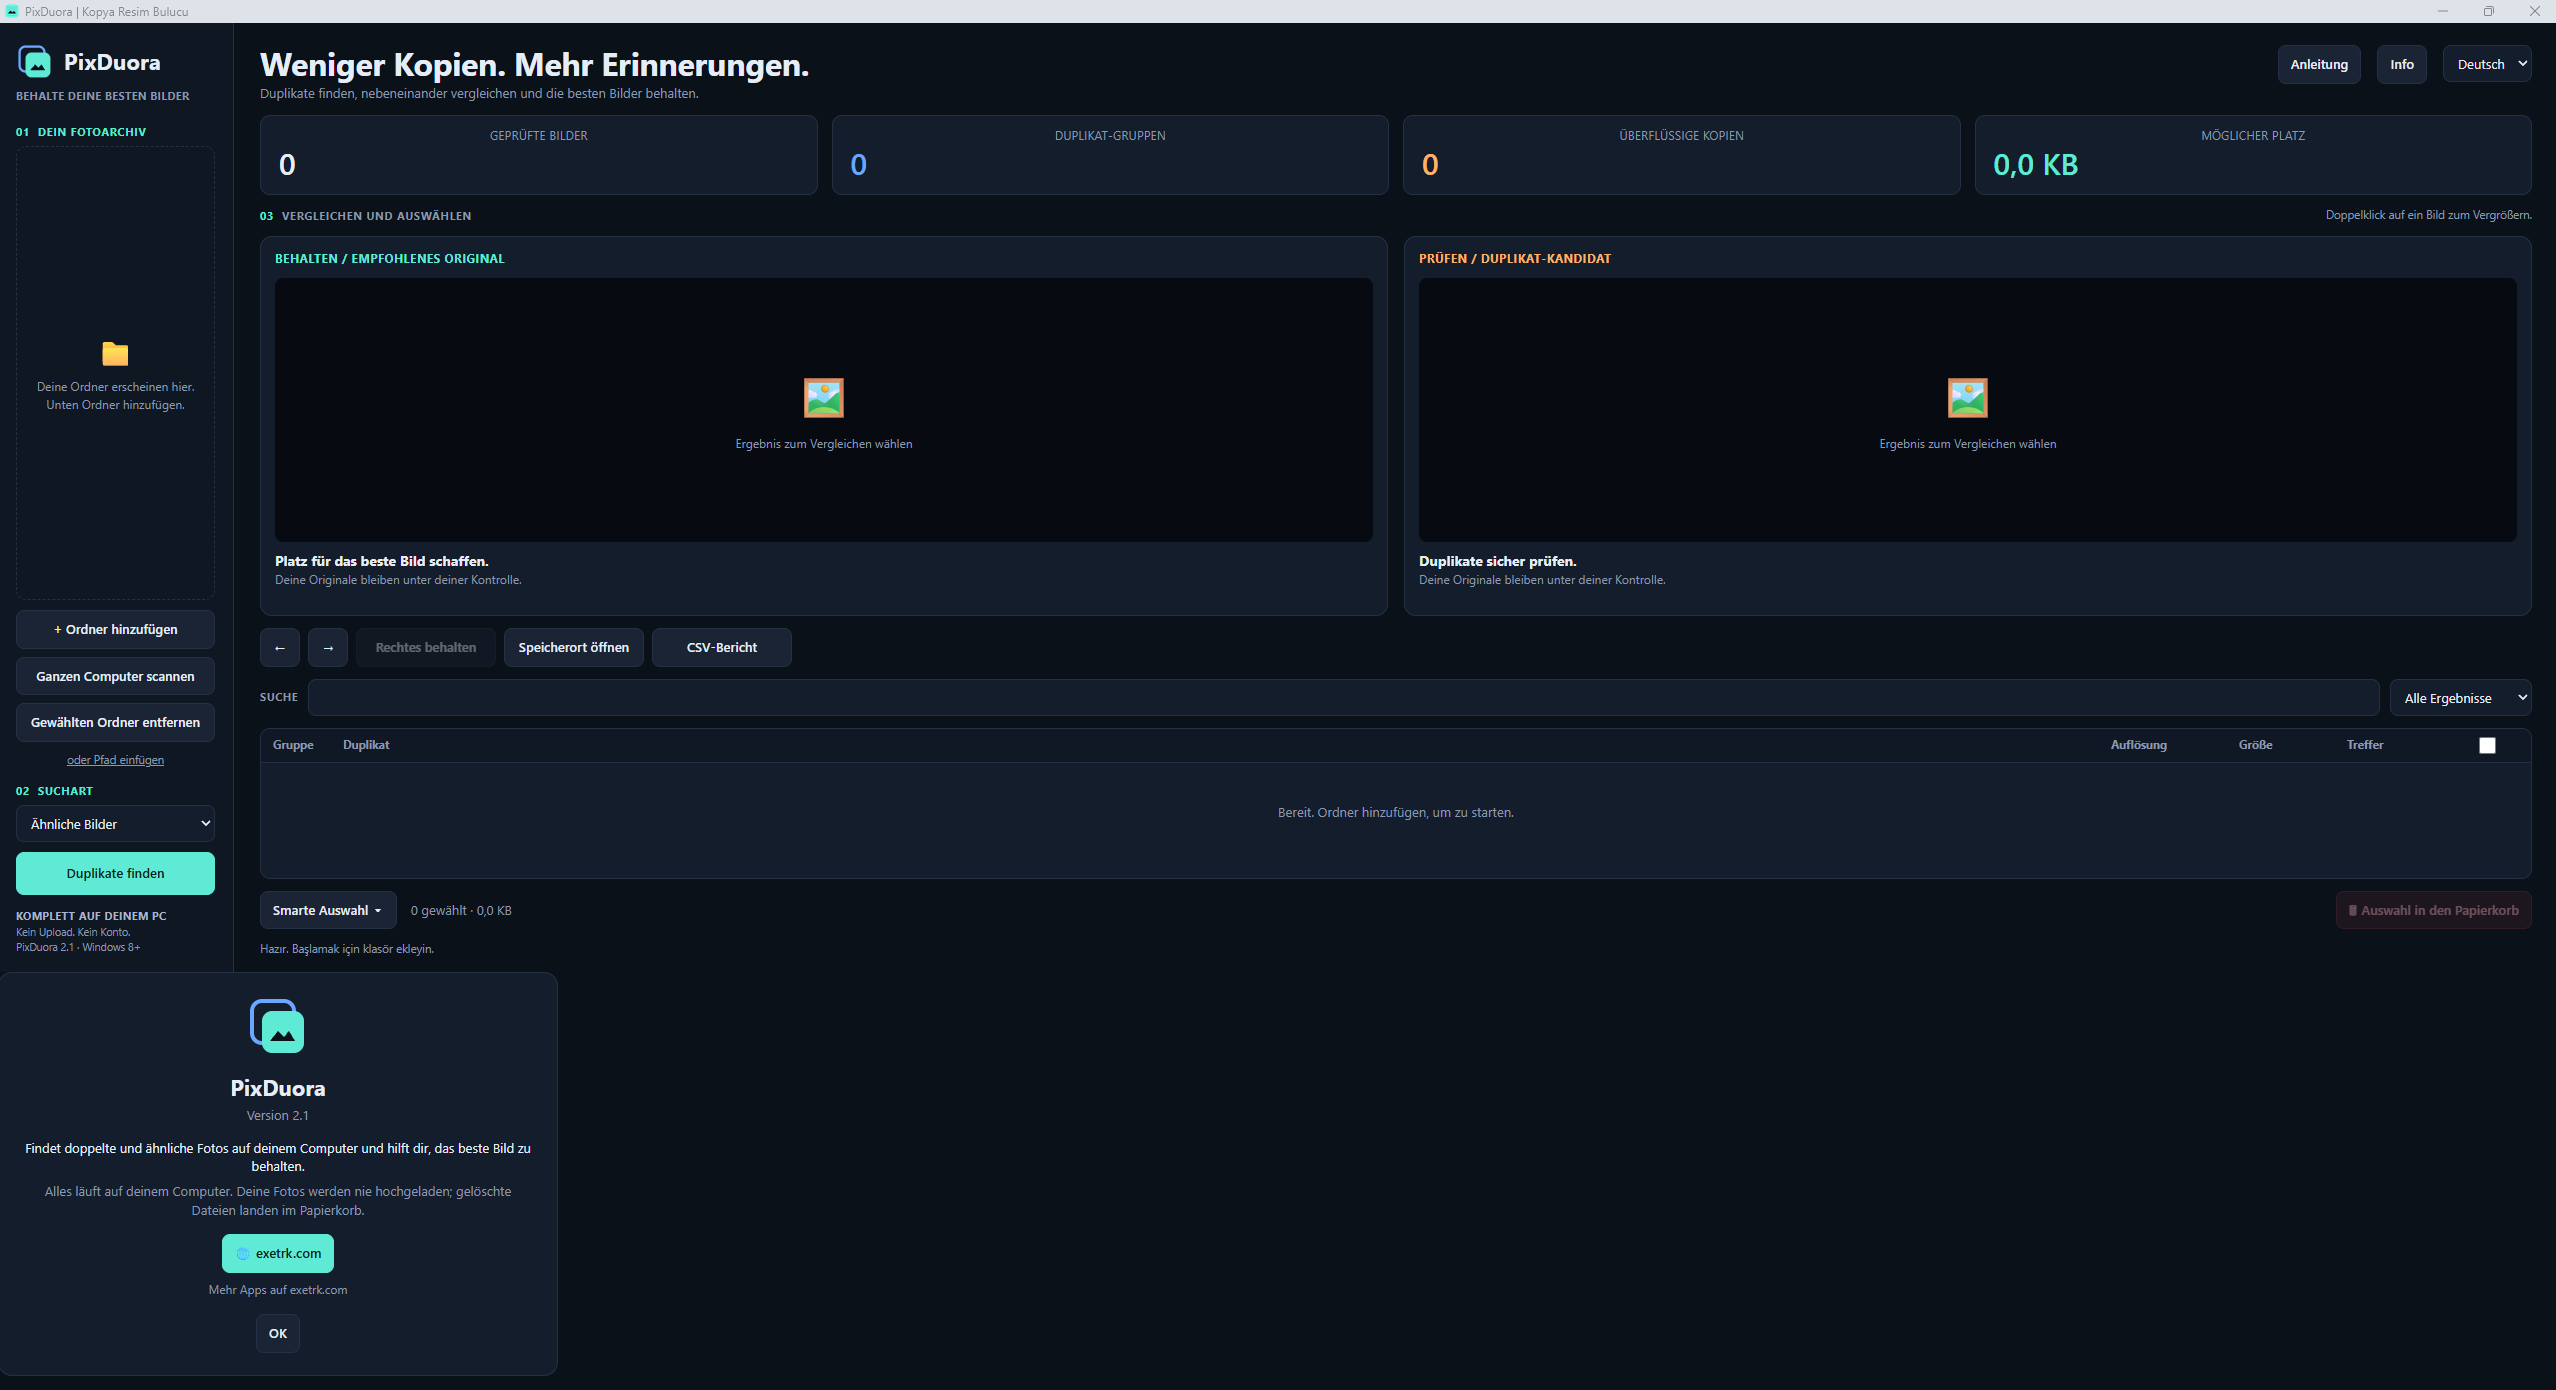Open Smarte Auswahl dropdown menu
2556x1390 pixels.
point(328,910)
